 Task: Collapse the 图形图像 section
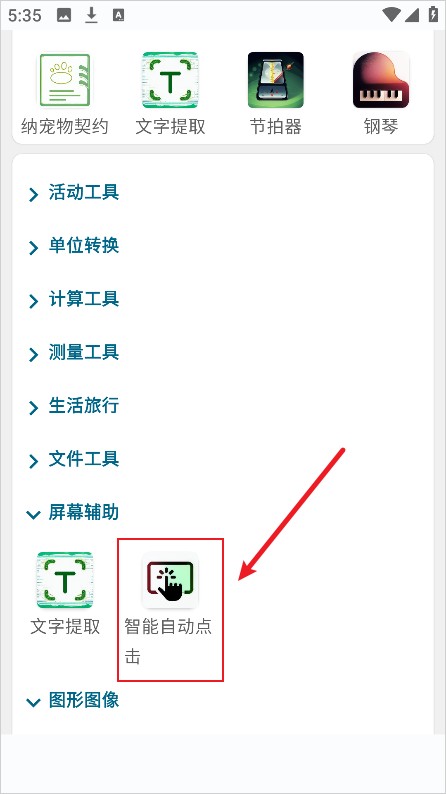tap(74, 700)
